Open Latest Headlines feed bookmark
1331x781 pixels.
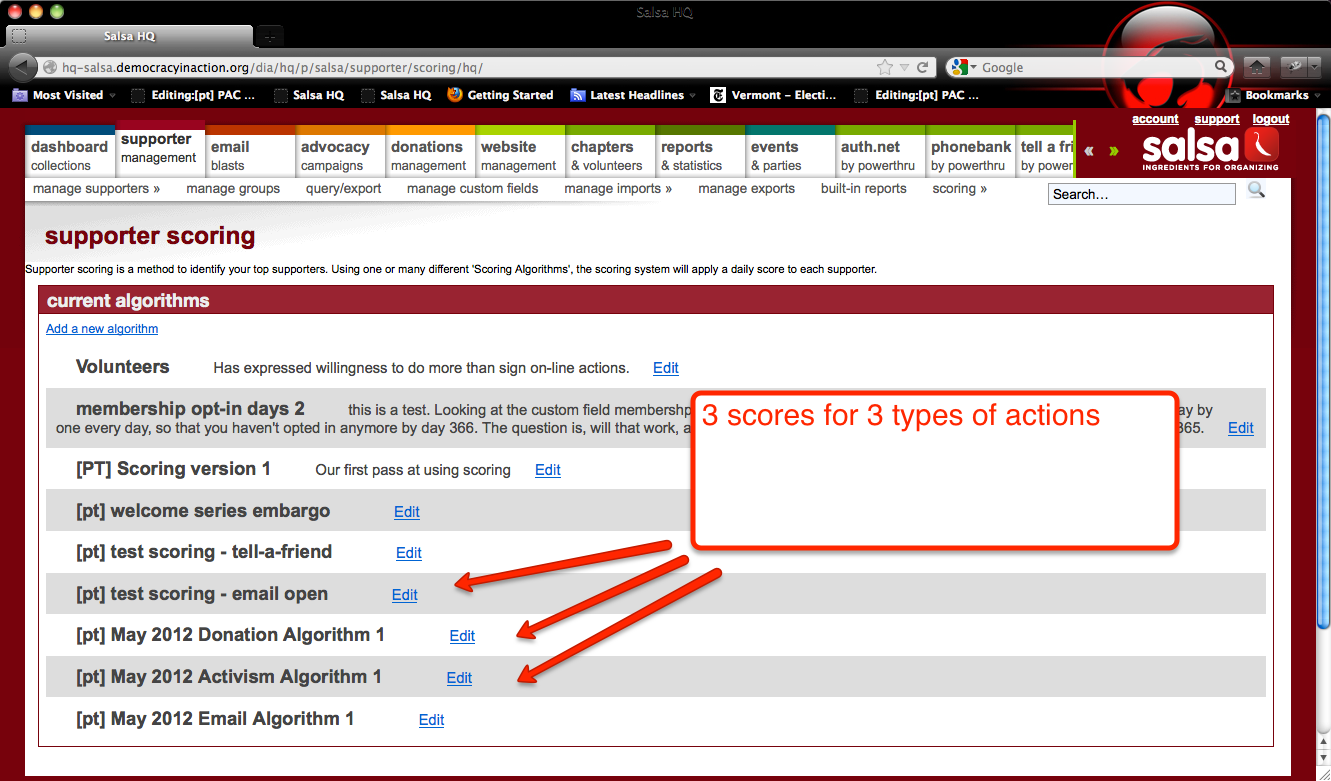634,95
